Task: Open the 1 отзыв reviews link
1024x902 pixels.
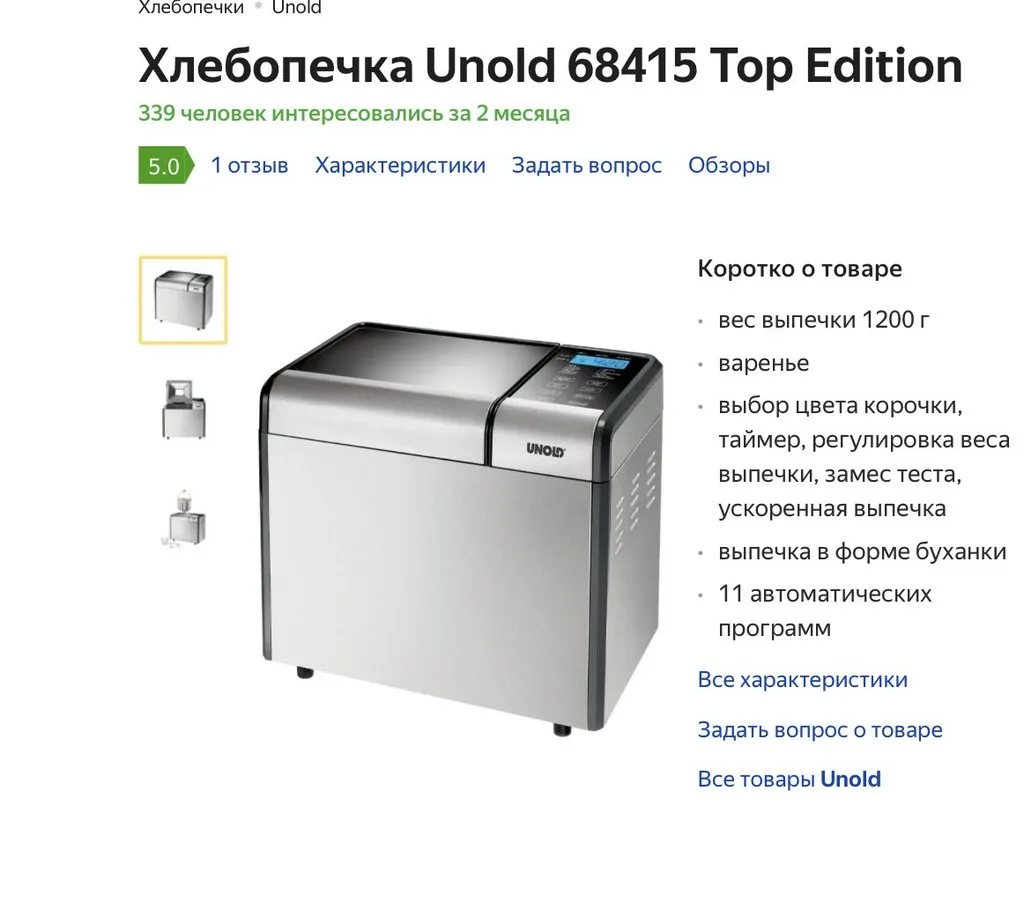Action: (x=249, y=165)
